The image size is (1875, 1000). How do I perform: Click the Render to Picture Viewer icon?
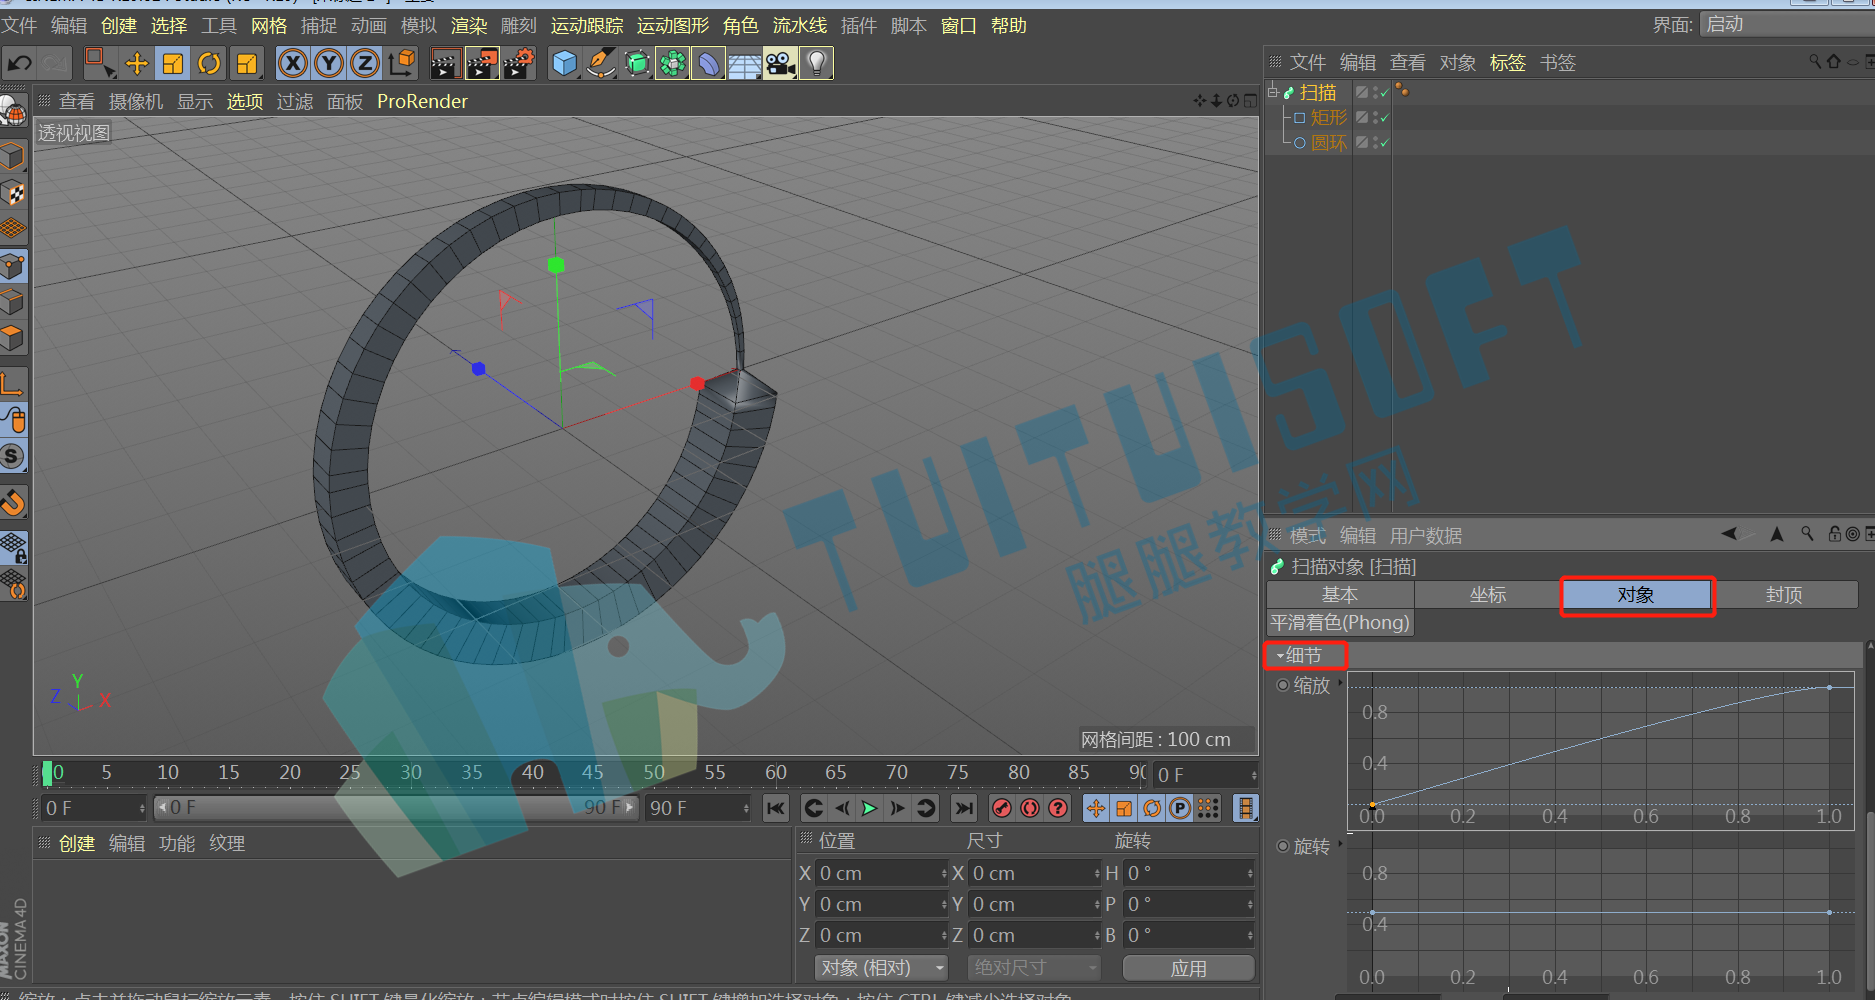pos(481,64)
